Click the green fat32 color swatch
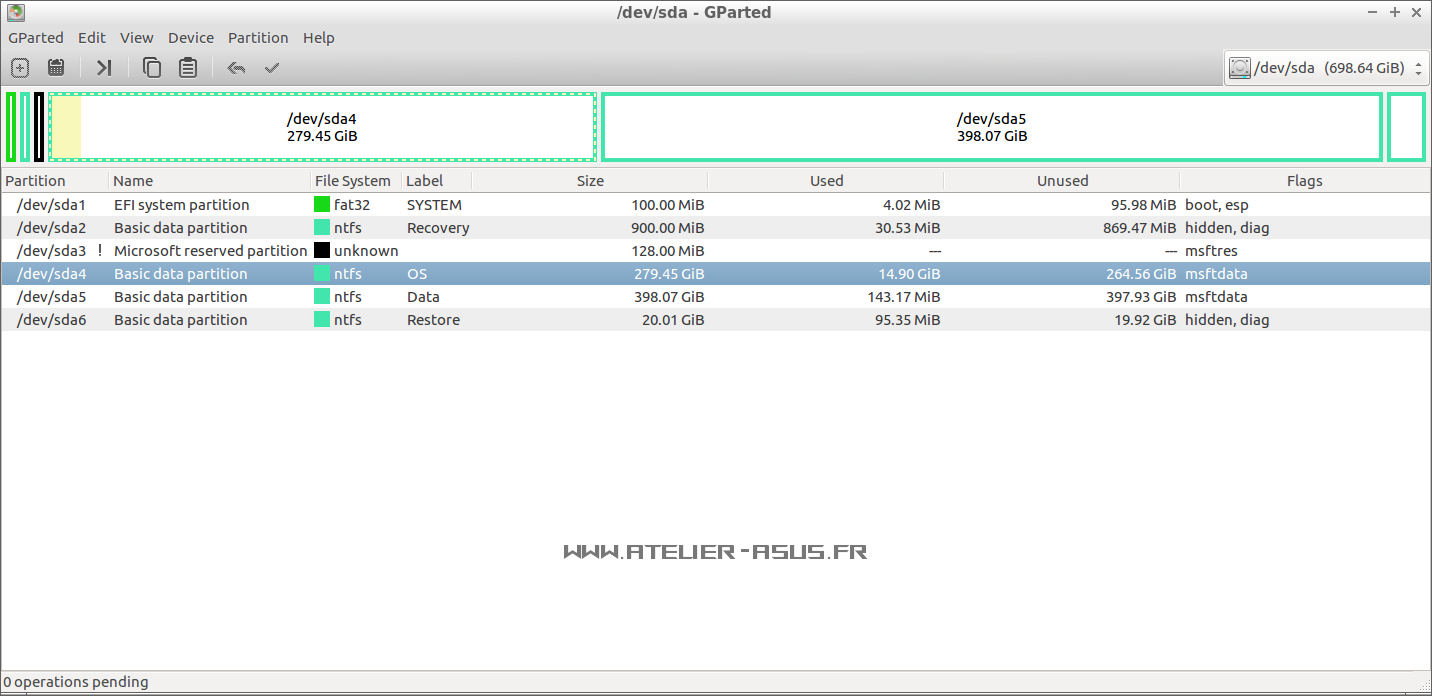1432x696 pixels. coord(322,205)
